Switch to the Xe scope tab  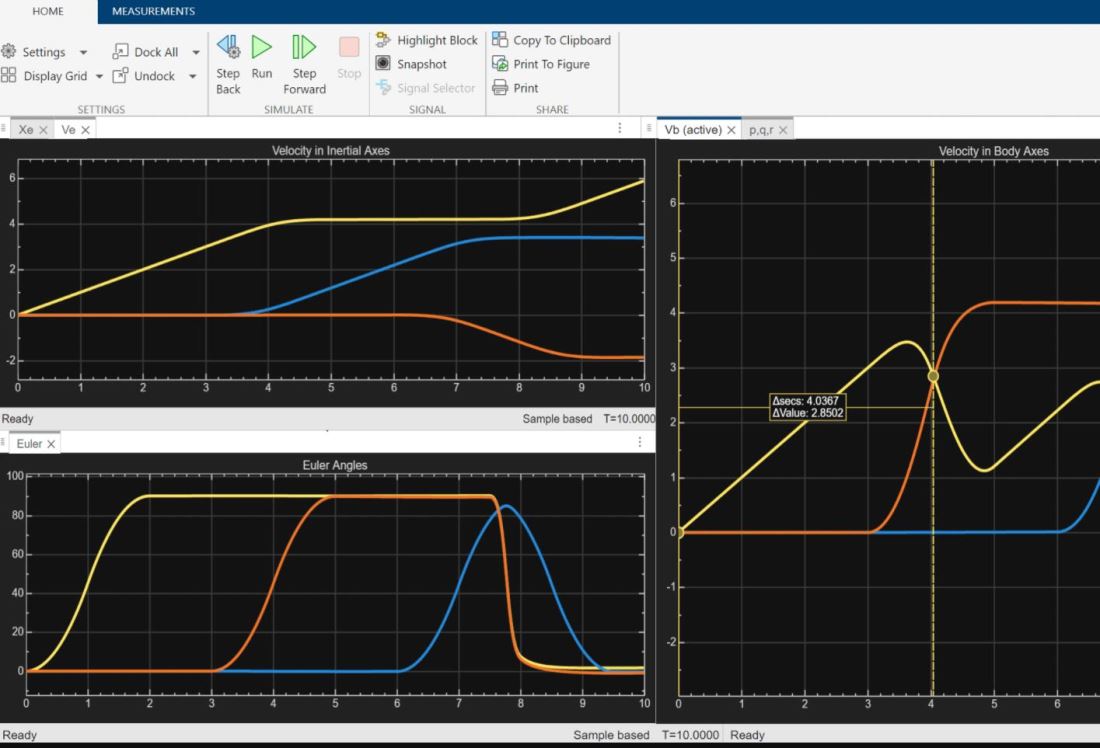pos(26,130)
